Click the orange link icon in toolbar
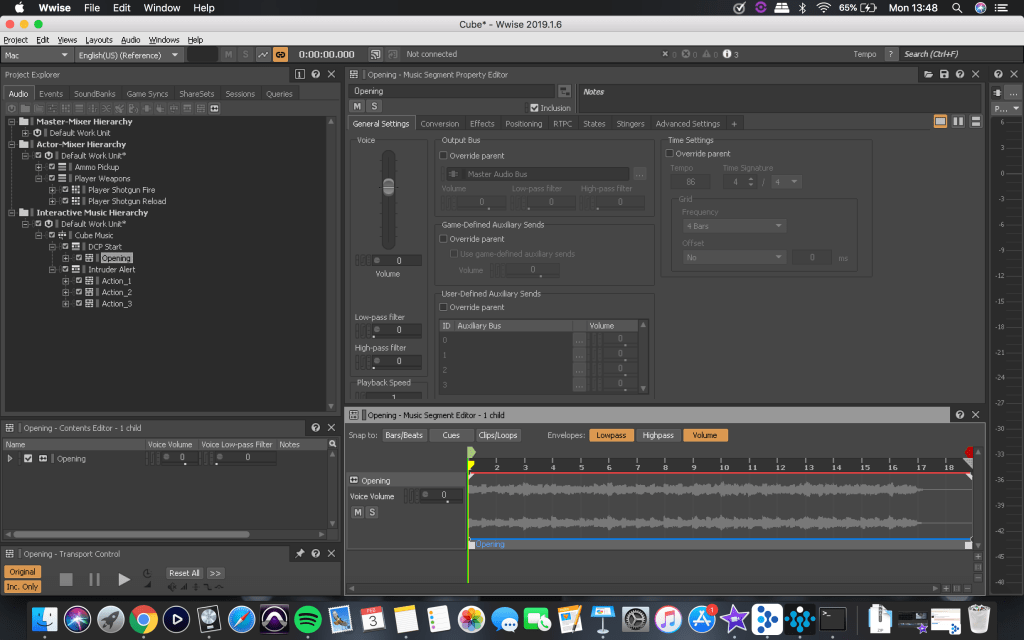Screen dimensions: 1024x640 tap(280, 54)
